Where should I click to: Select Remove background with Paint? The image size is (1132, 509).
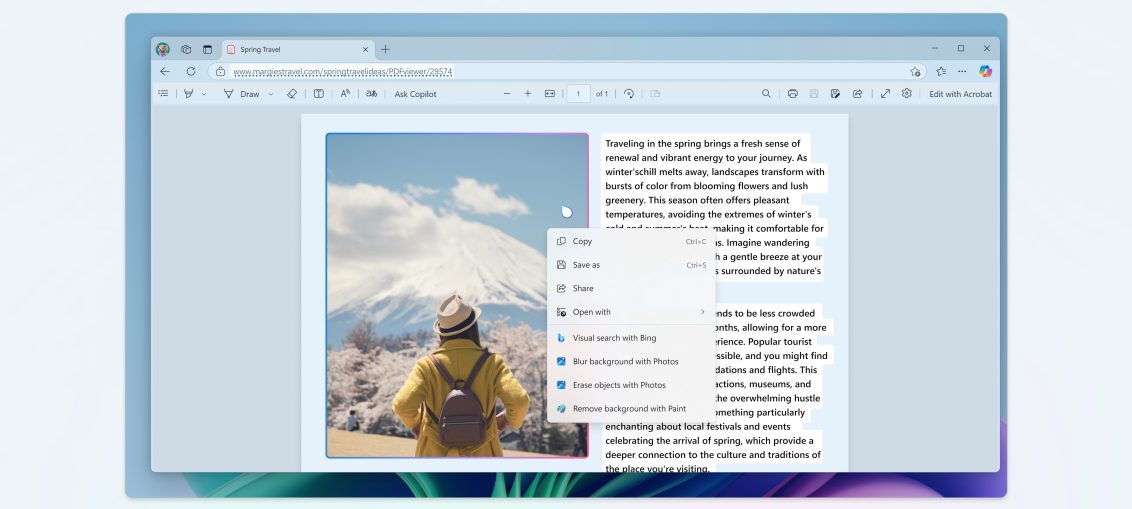632,409
